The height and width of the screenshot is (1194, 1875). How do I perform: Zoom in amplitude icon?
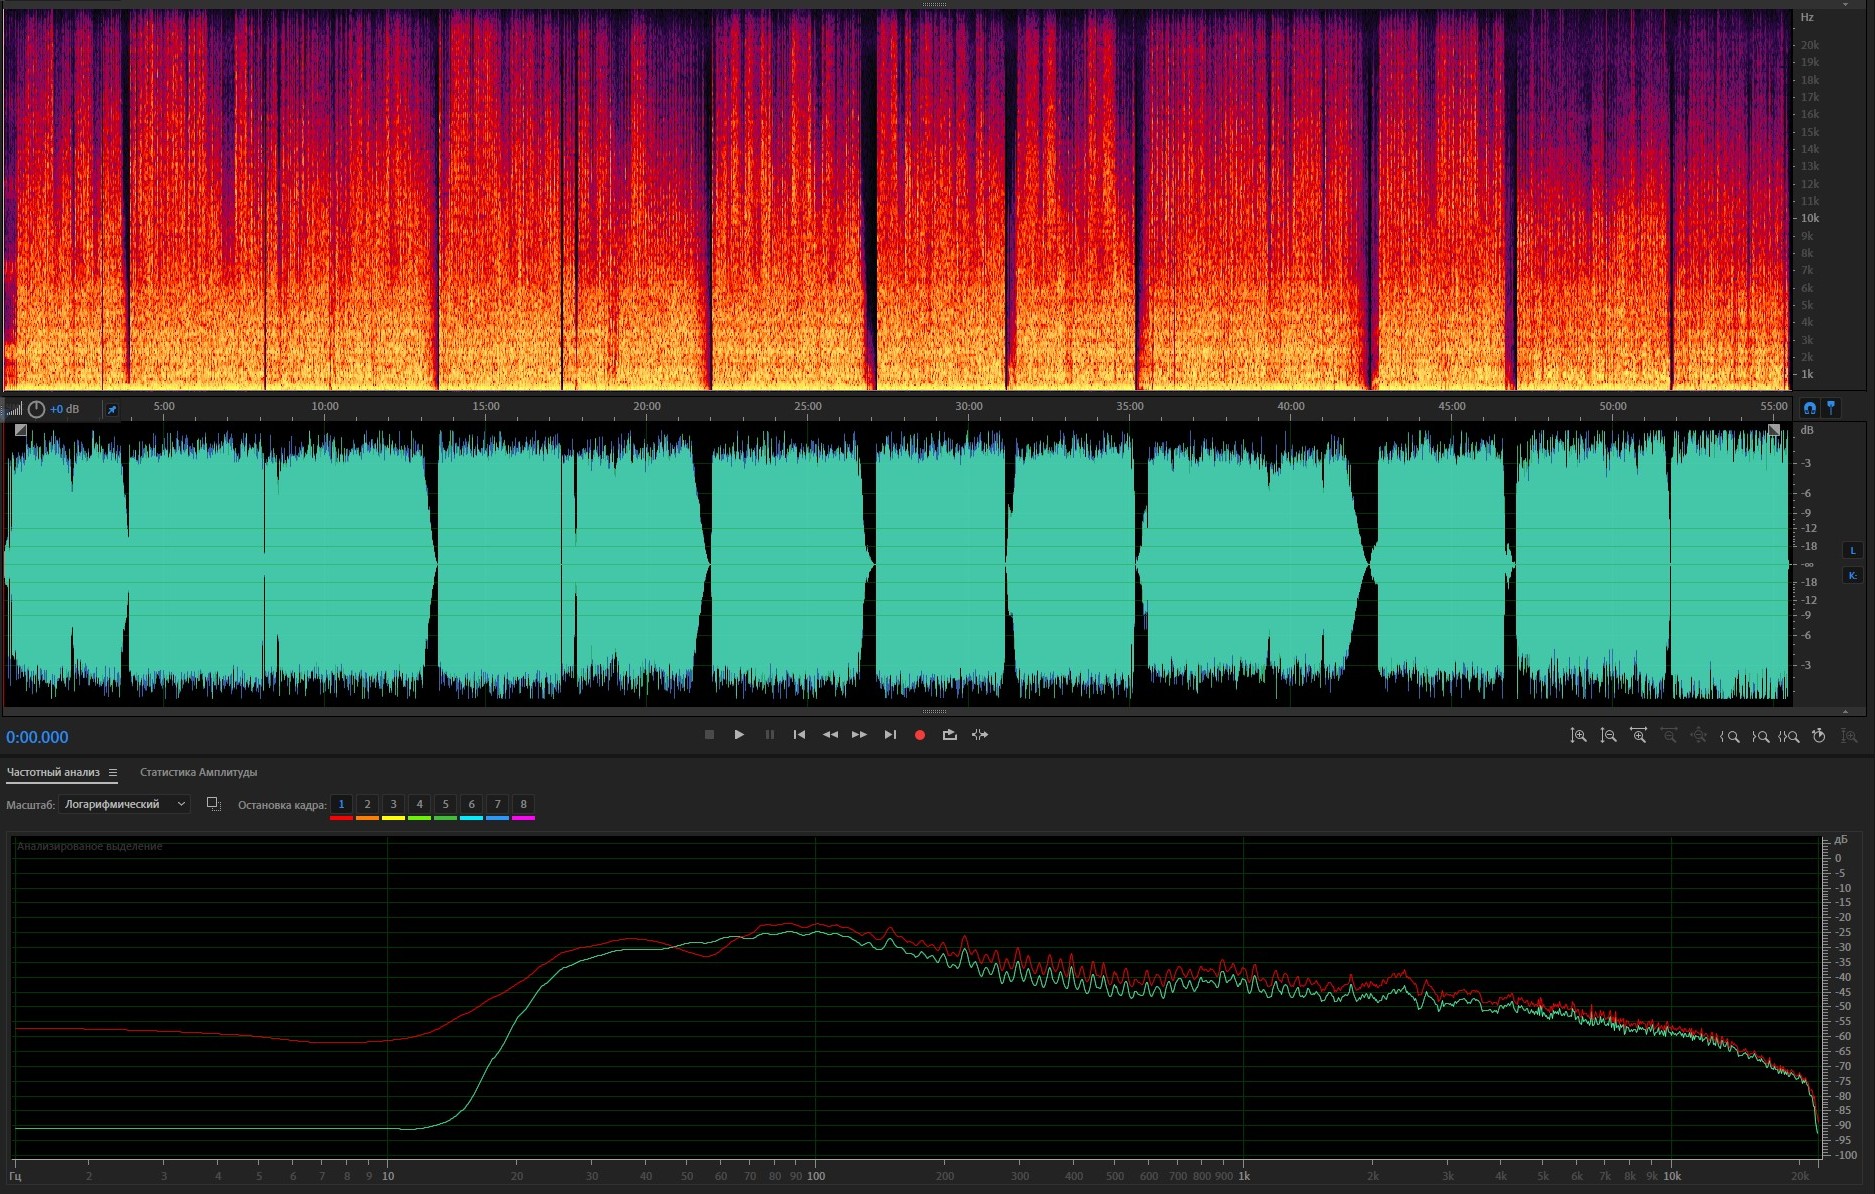coord(1578,736)
